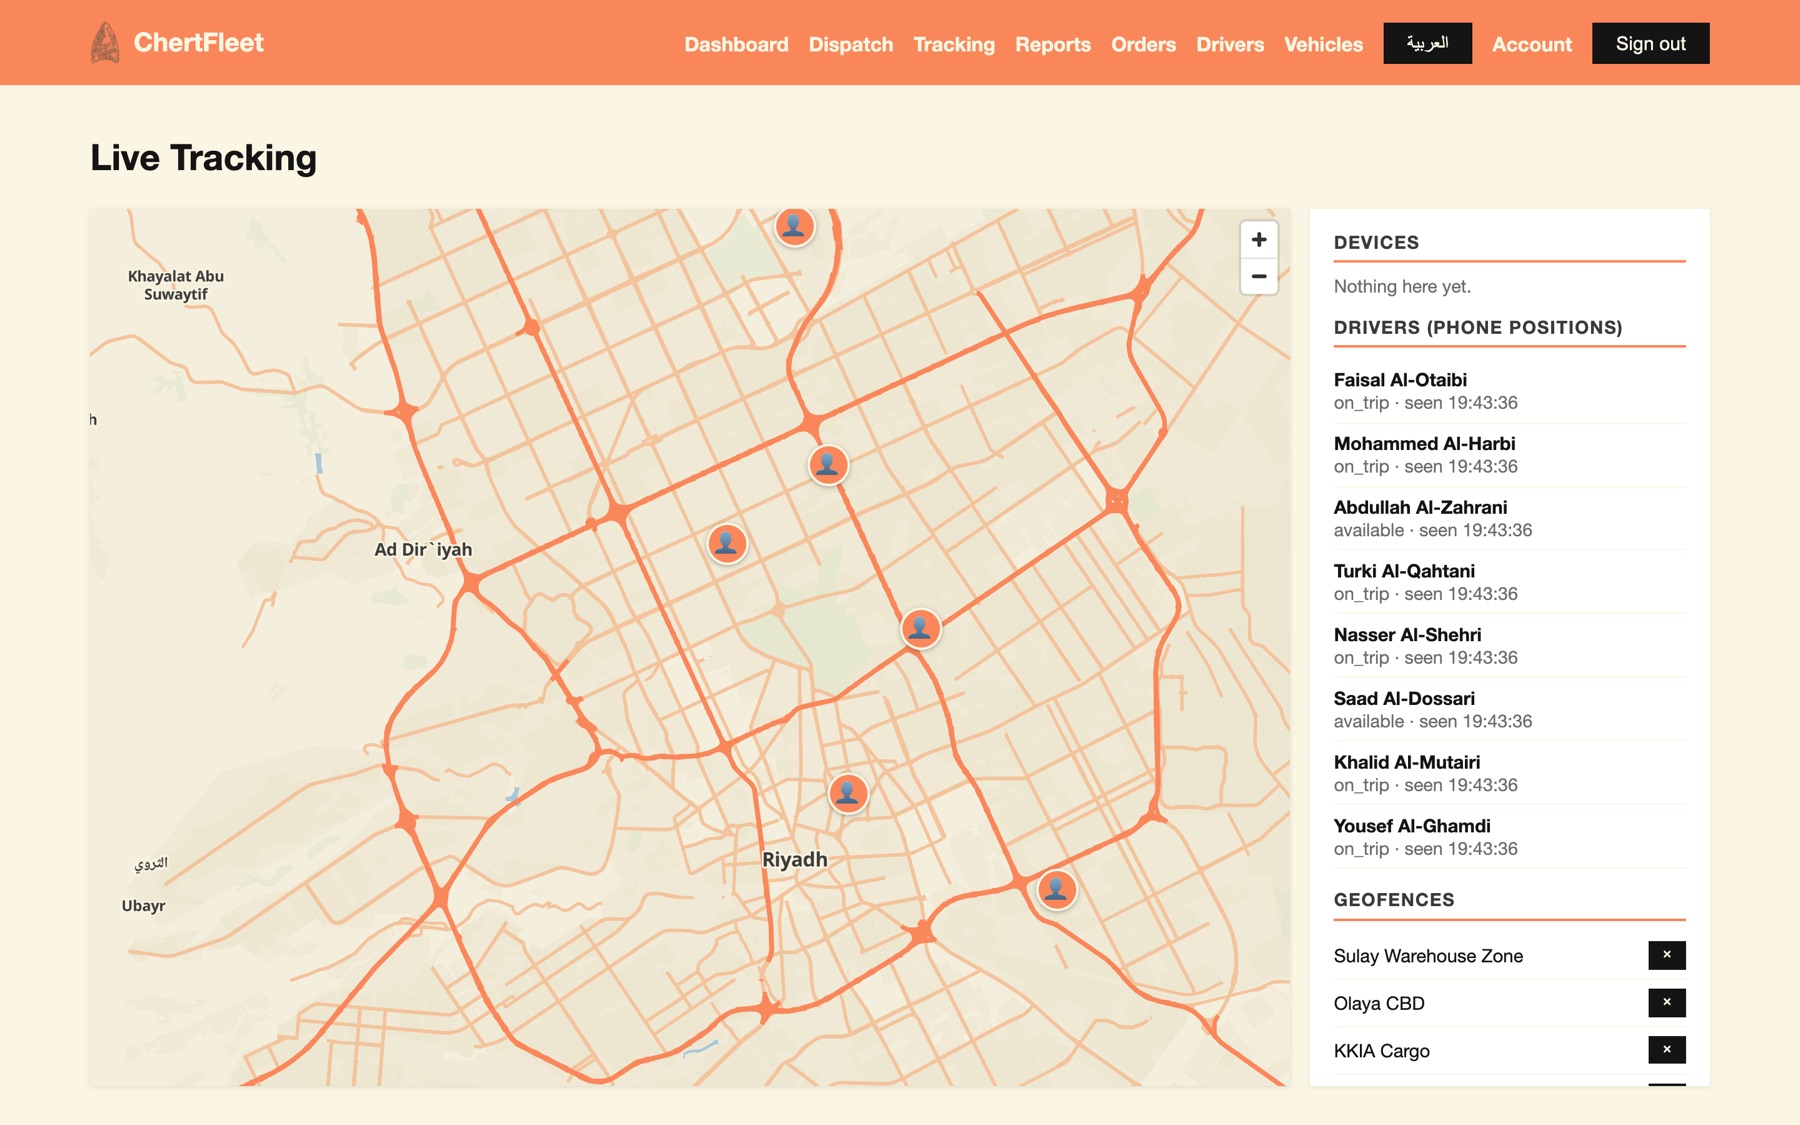
Task: Switch language to Arabic
Action: [x=1427, y=43]
